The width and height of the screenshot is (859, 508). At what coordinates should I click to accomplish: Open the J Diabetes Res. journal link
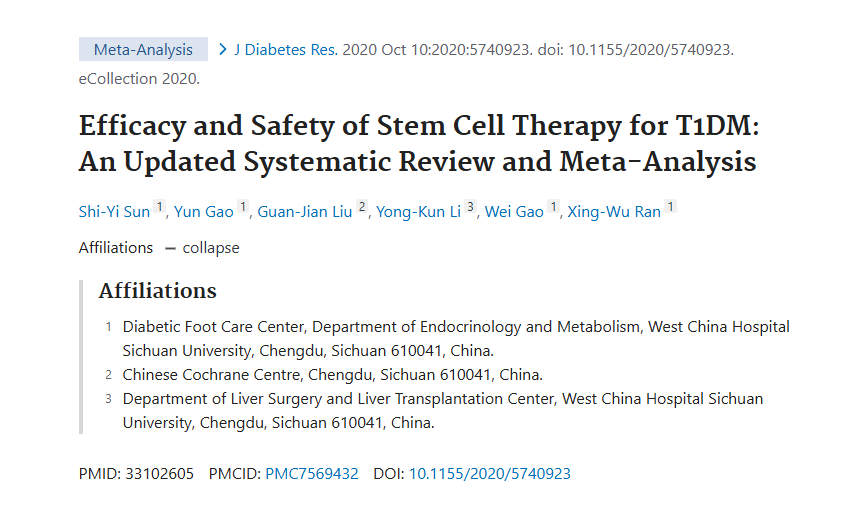(x=286, y=49)
